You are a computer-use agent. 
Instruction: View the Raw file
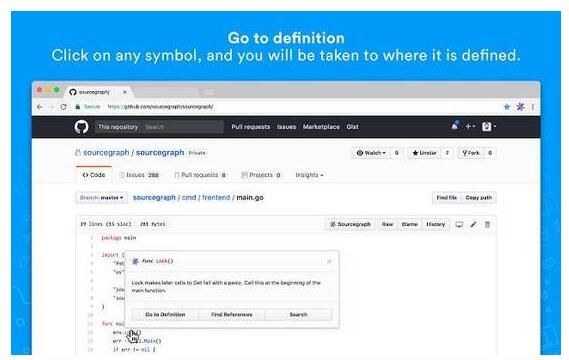click(387, 224)
